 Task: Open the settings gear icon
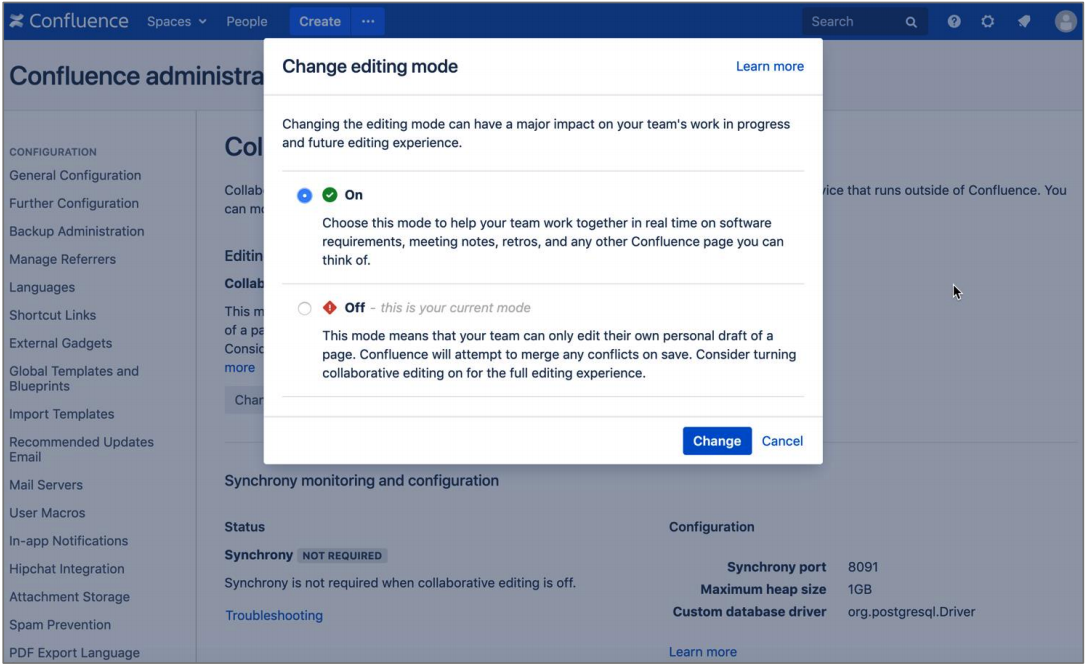pyautogui.click(x=989, y=21)
